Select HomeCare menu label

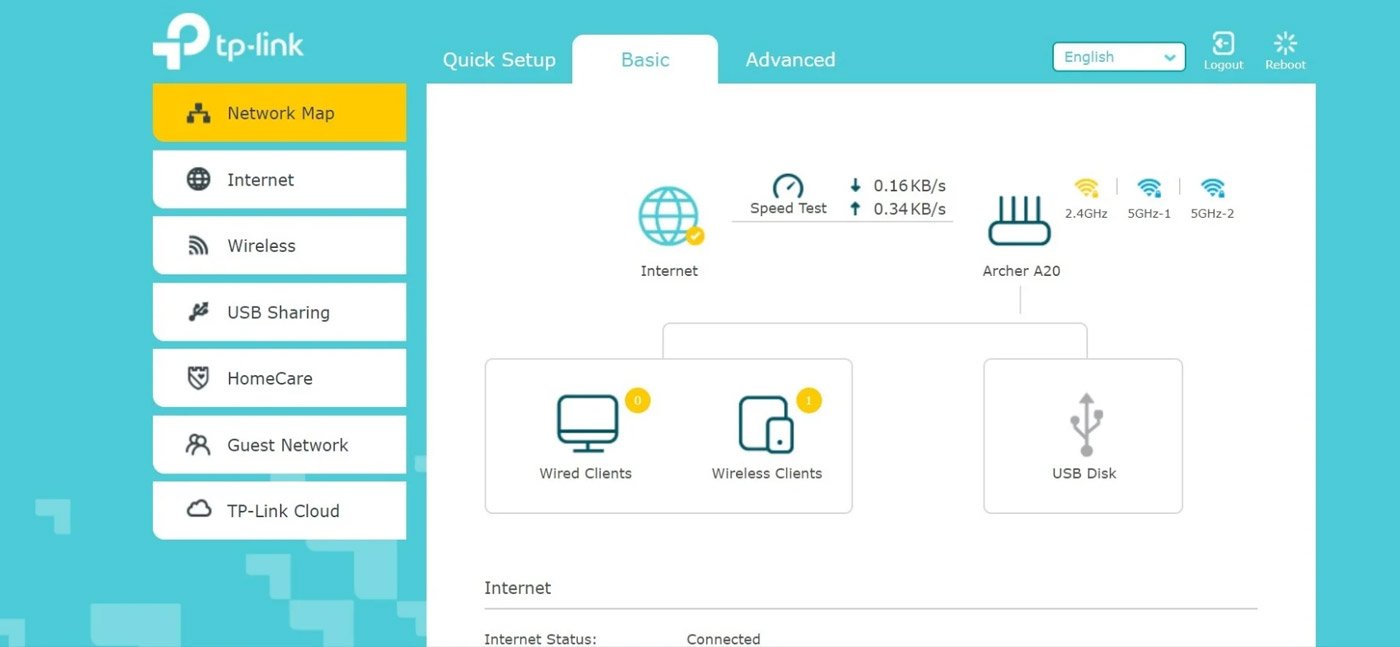(270, 378)
